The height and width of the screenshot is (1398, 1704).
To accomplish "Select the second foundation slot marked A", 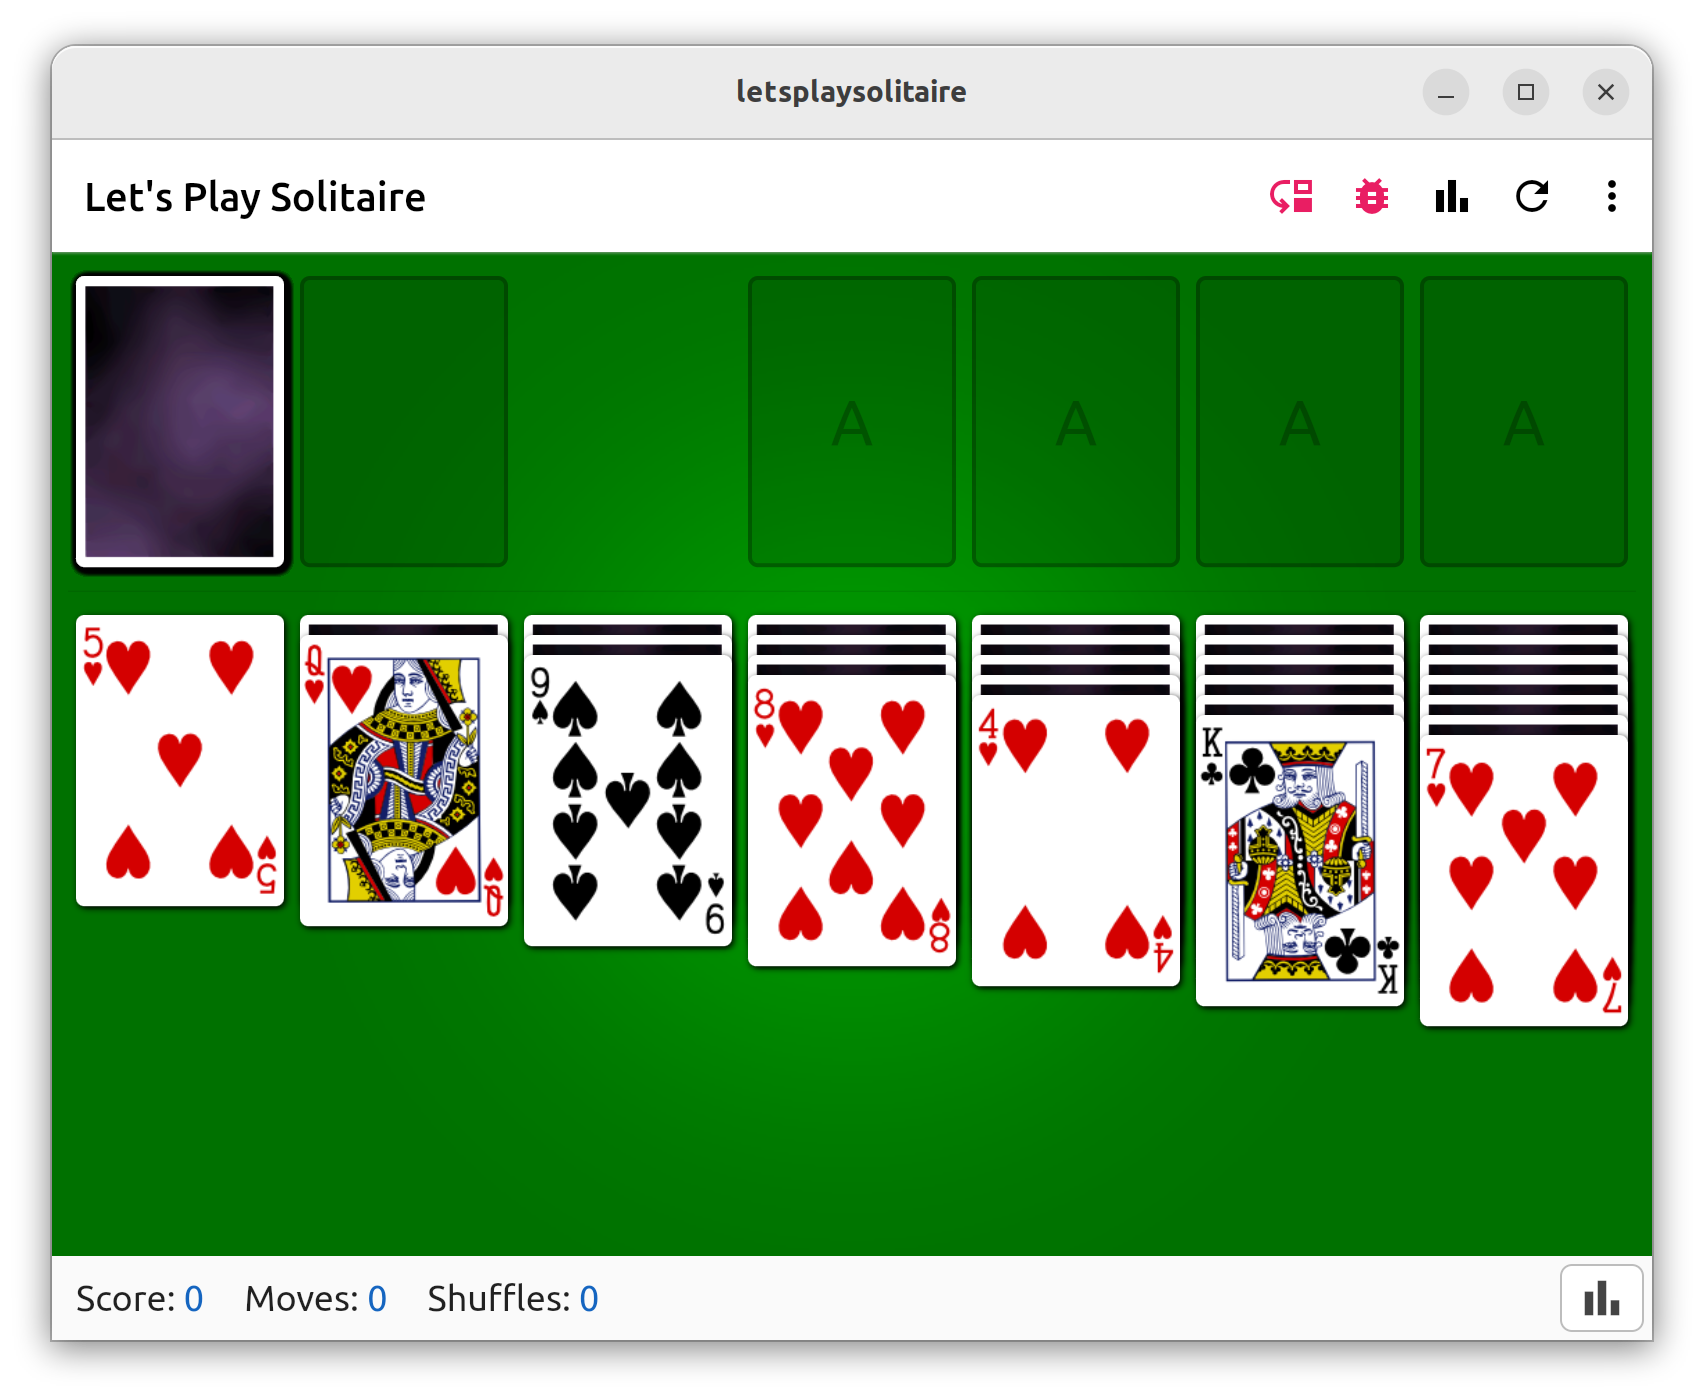I will coord(1076,421).
